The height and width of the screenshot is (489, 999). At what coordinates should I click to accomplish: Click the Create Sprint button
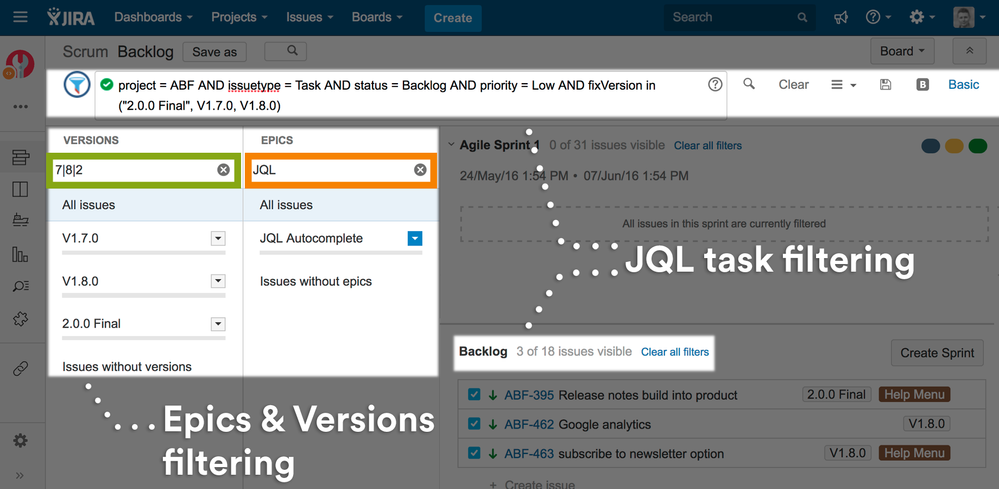click(x=937, y=353)
